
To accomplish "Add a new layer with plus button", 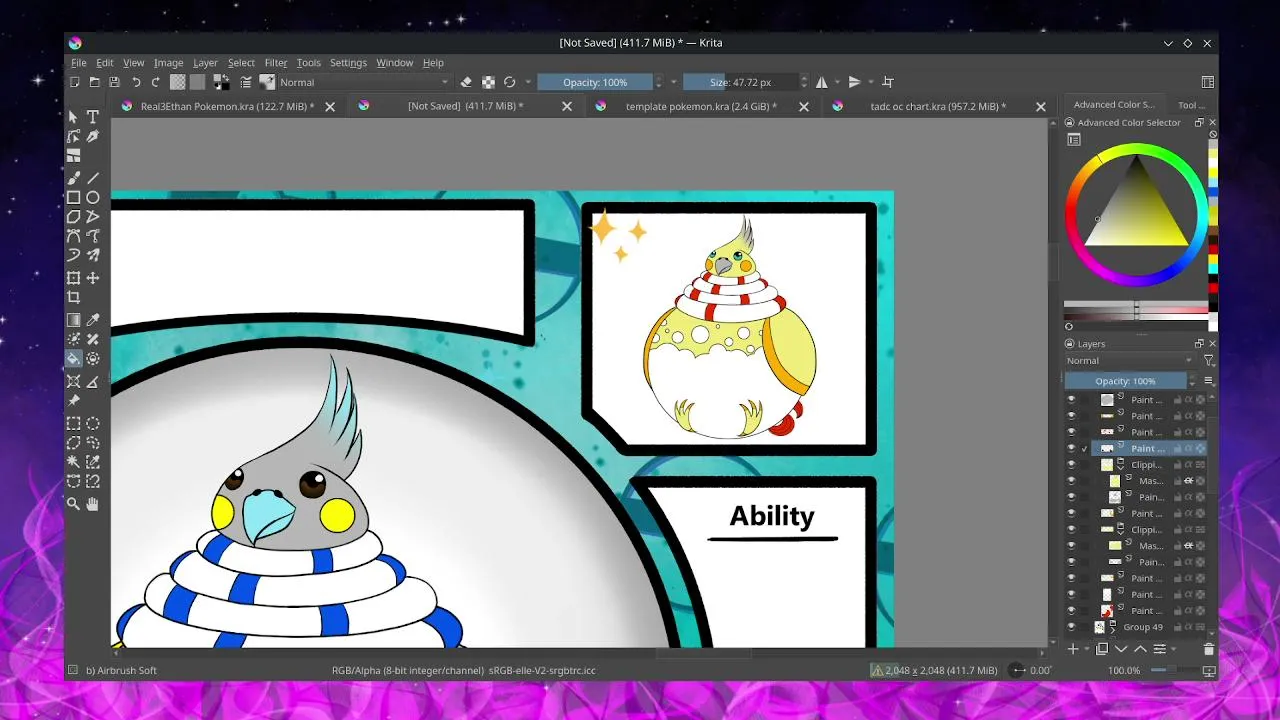I will (x=1073, y=649).
